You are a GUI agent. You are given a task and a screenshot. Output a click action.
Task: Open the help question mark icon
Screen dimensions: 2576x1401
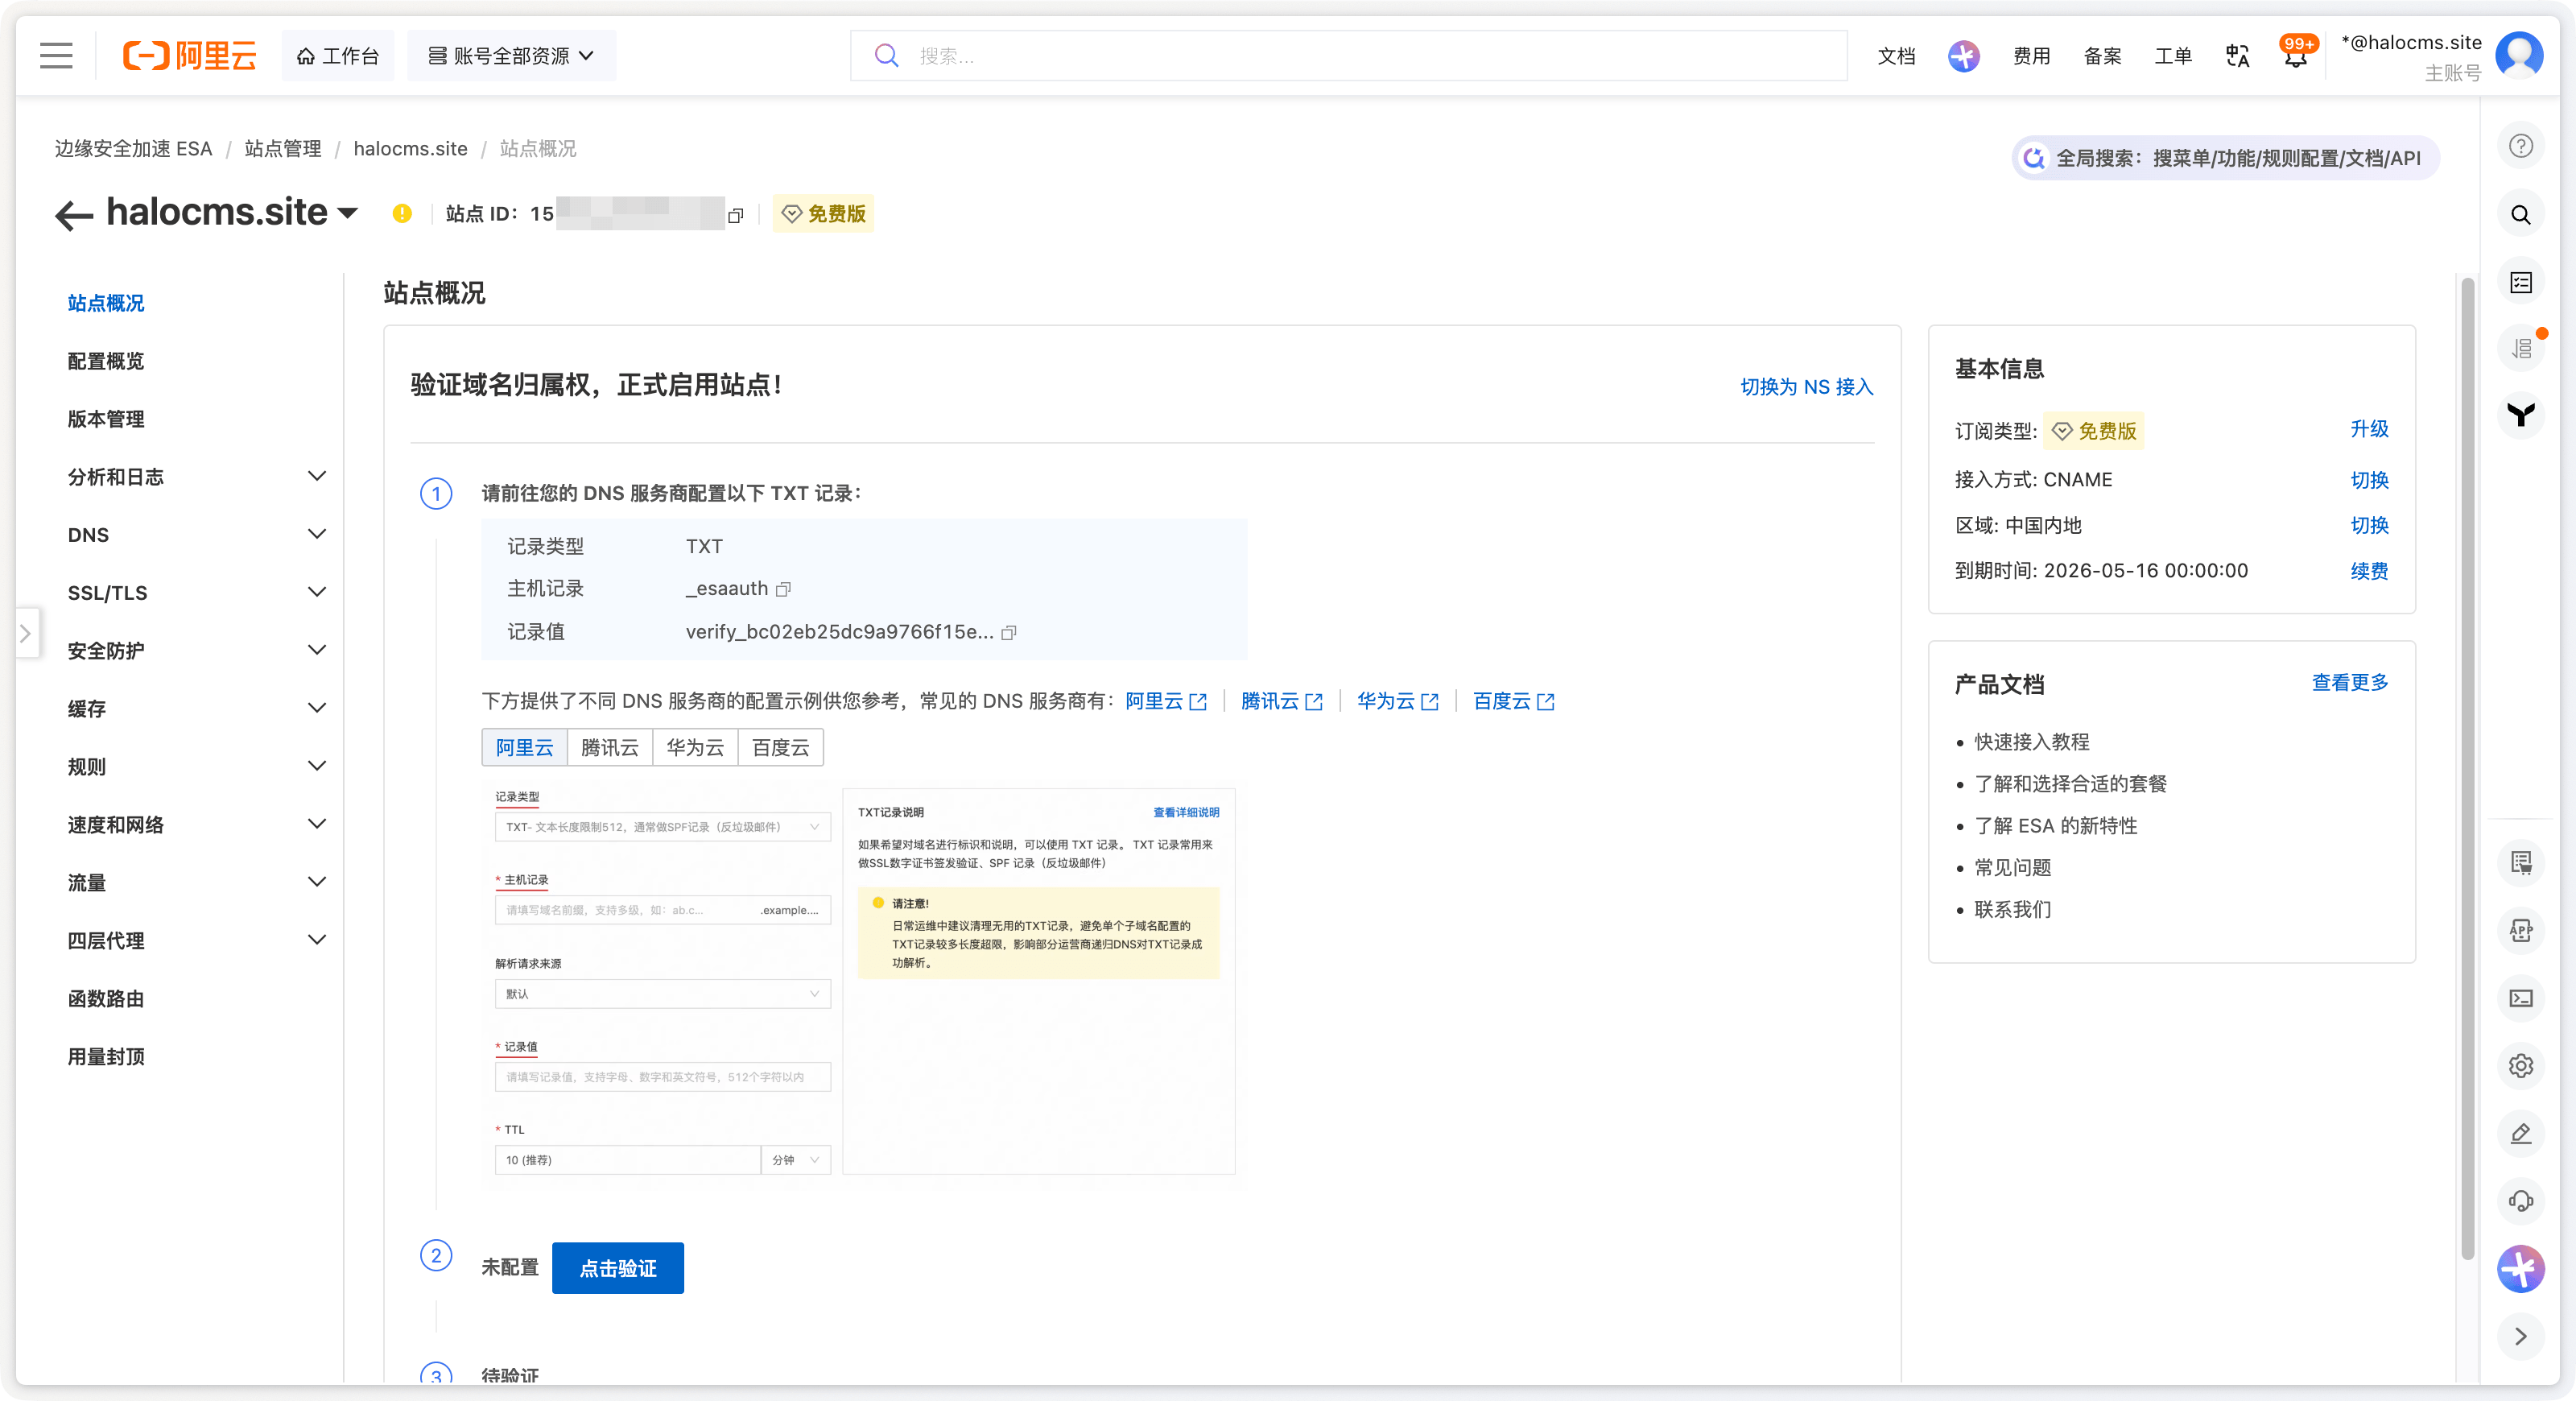click(x=2520, y=146)
